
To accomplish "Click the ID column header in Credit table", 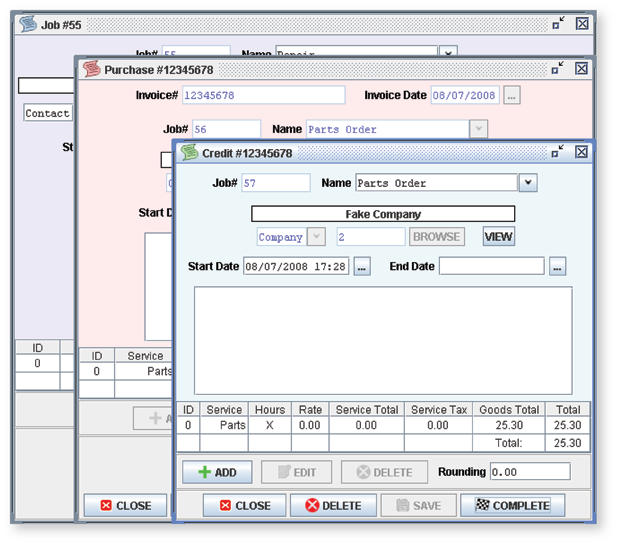I will [x=188, y=410].
